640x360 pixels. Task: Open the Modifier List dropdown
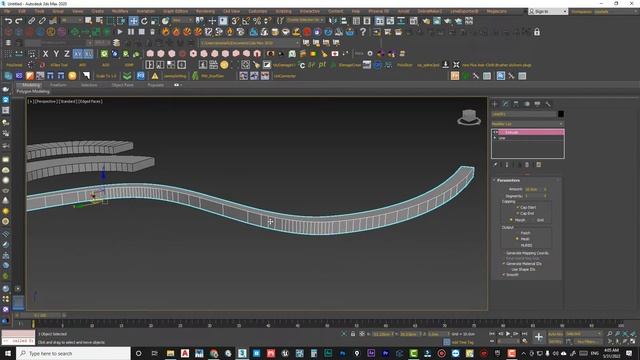[527, 124]
